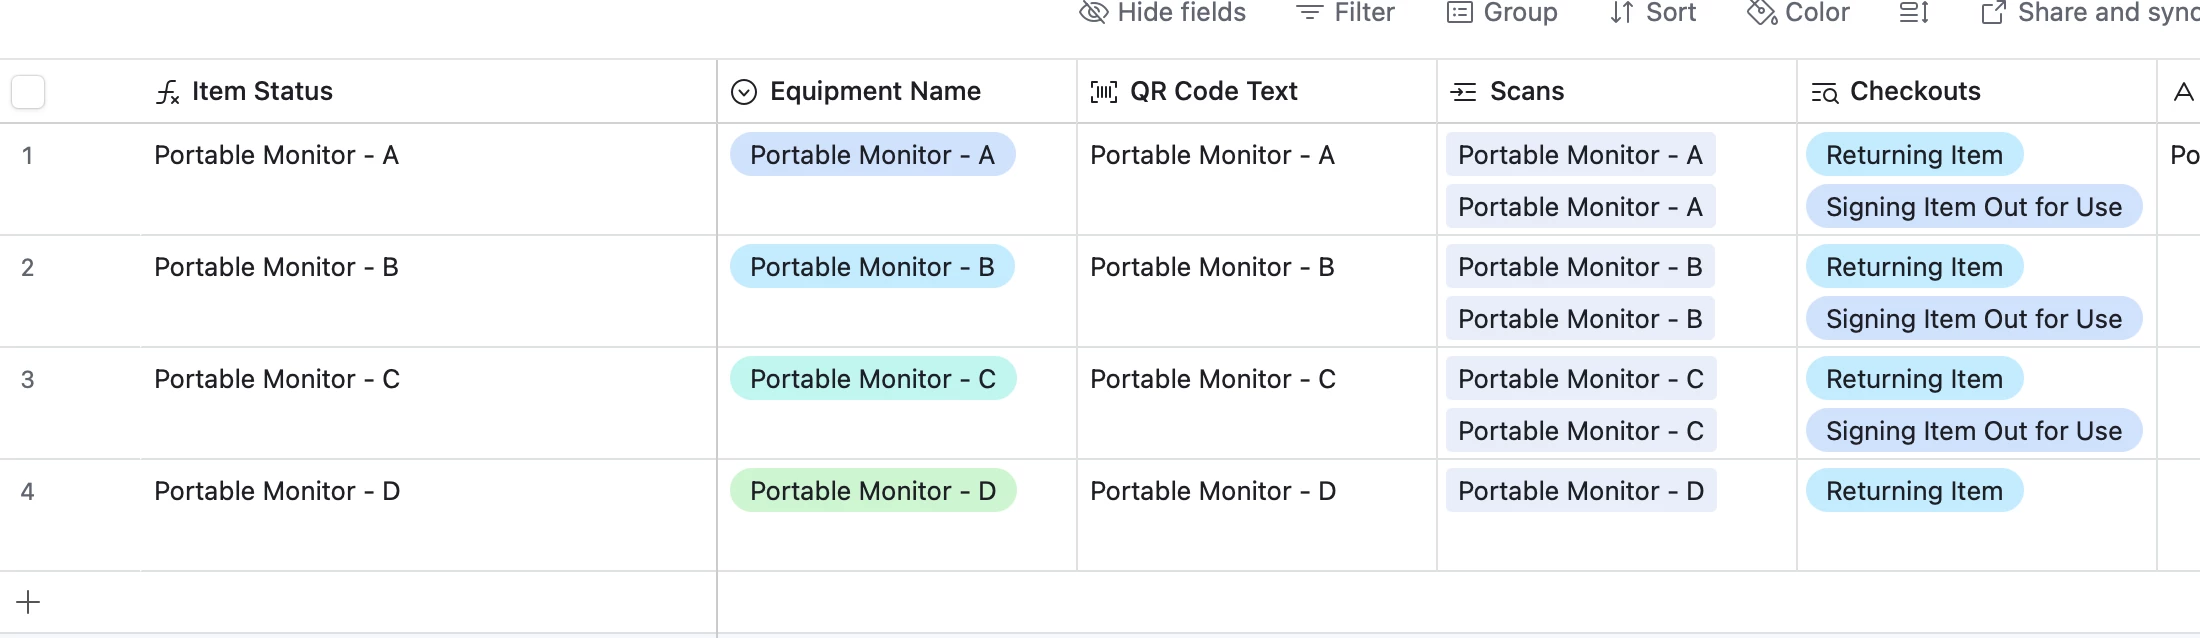Screen dimensions: 2200x638
Task: Click the Share and sync icon
Action: tap(1993, 13)
